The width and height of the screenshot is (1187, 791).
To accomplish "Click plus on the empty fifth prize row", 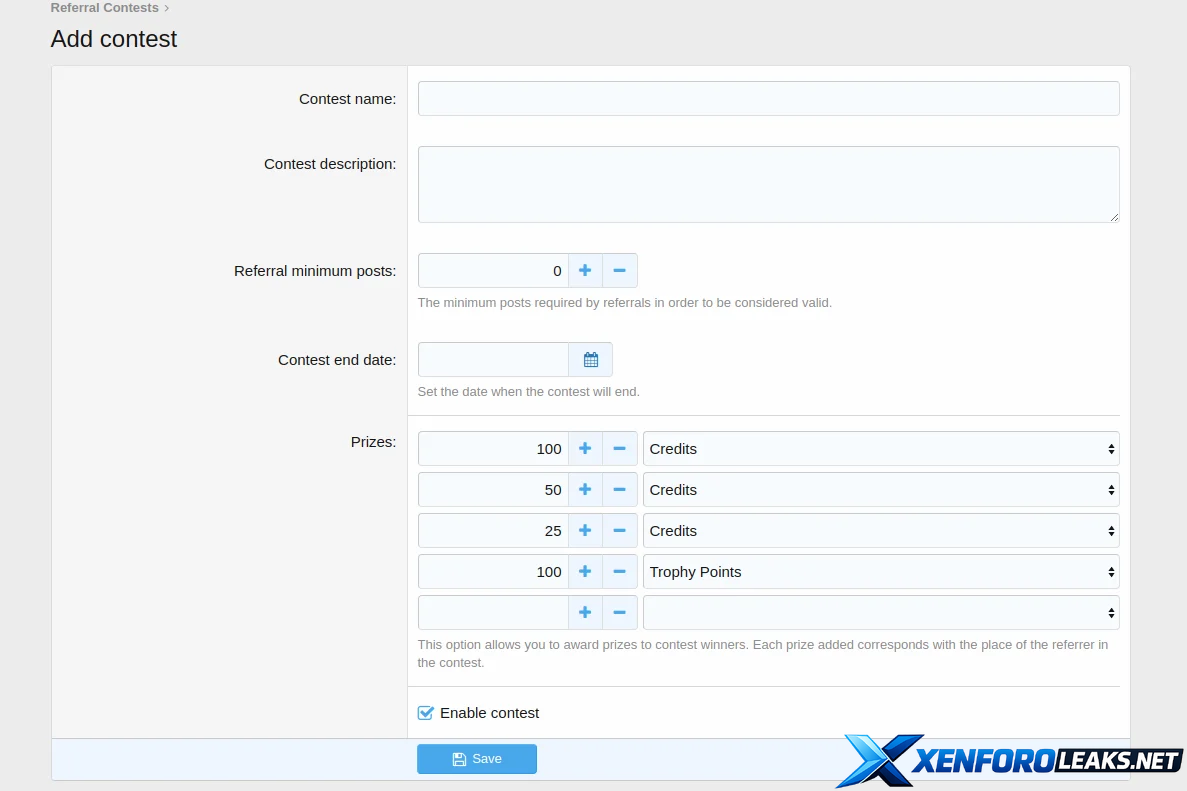I will pyautogui.click(x=585, y=613).
